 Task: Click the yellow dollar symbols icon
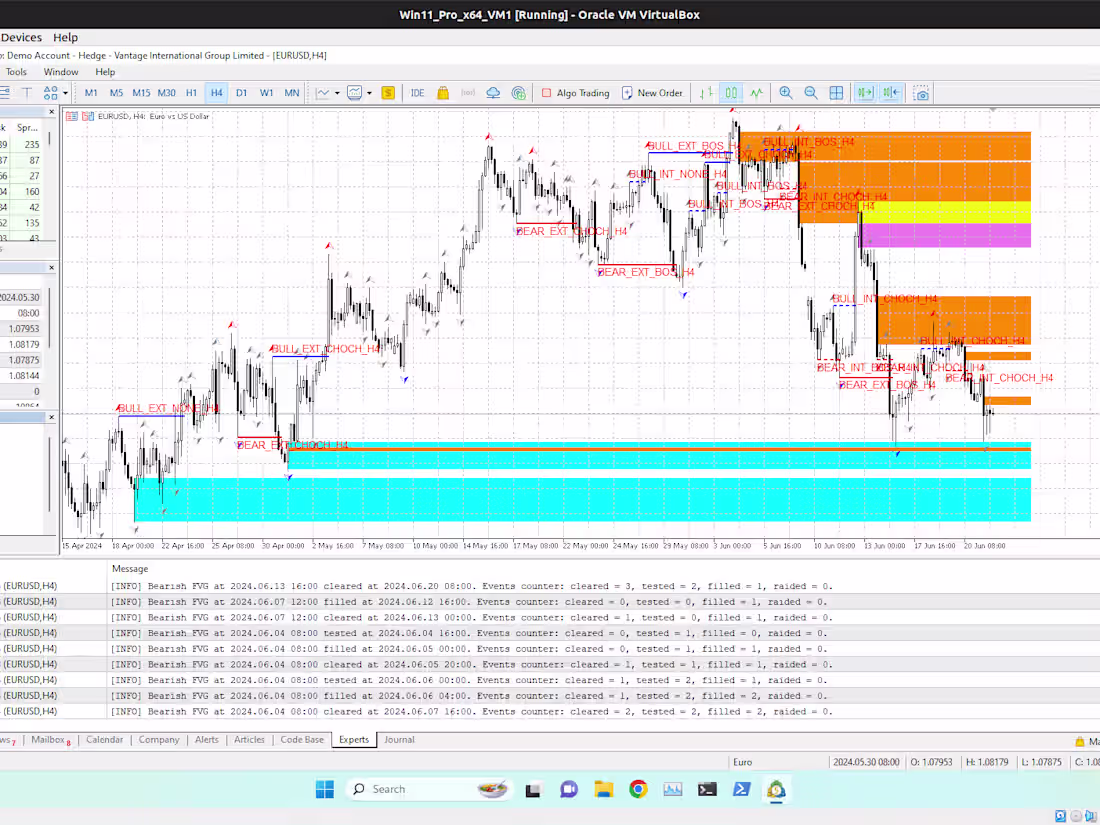pos(388,92)
